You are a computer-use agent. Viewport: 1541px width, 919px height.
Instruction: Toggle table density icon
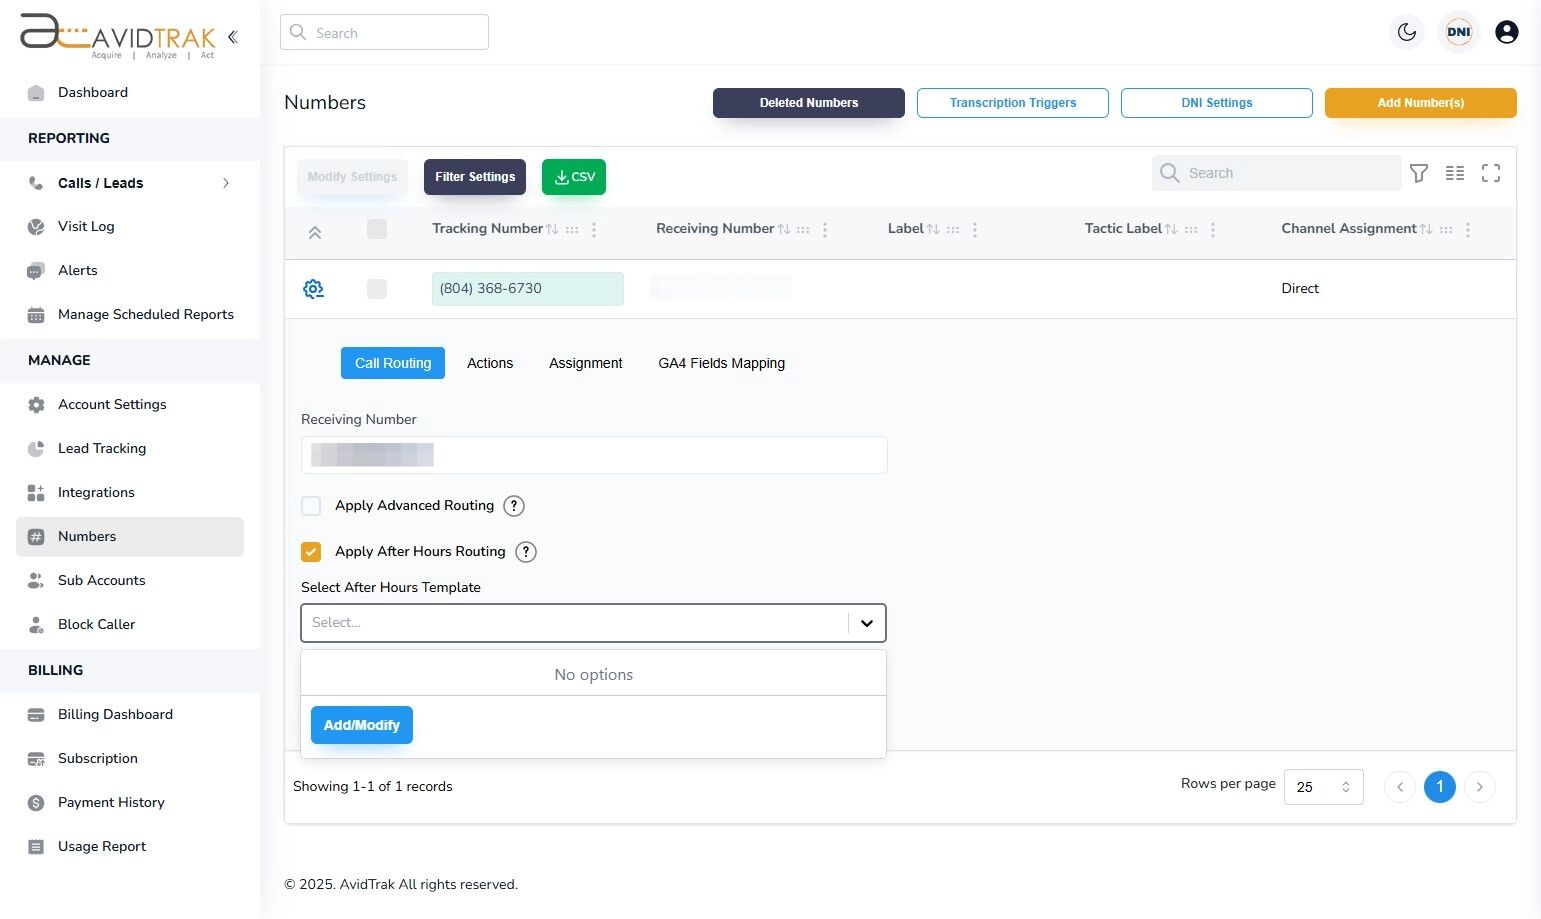coord(1455,173)
